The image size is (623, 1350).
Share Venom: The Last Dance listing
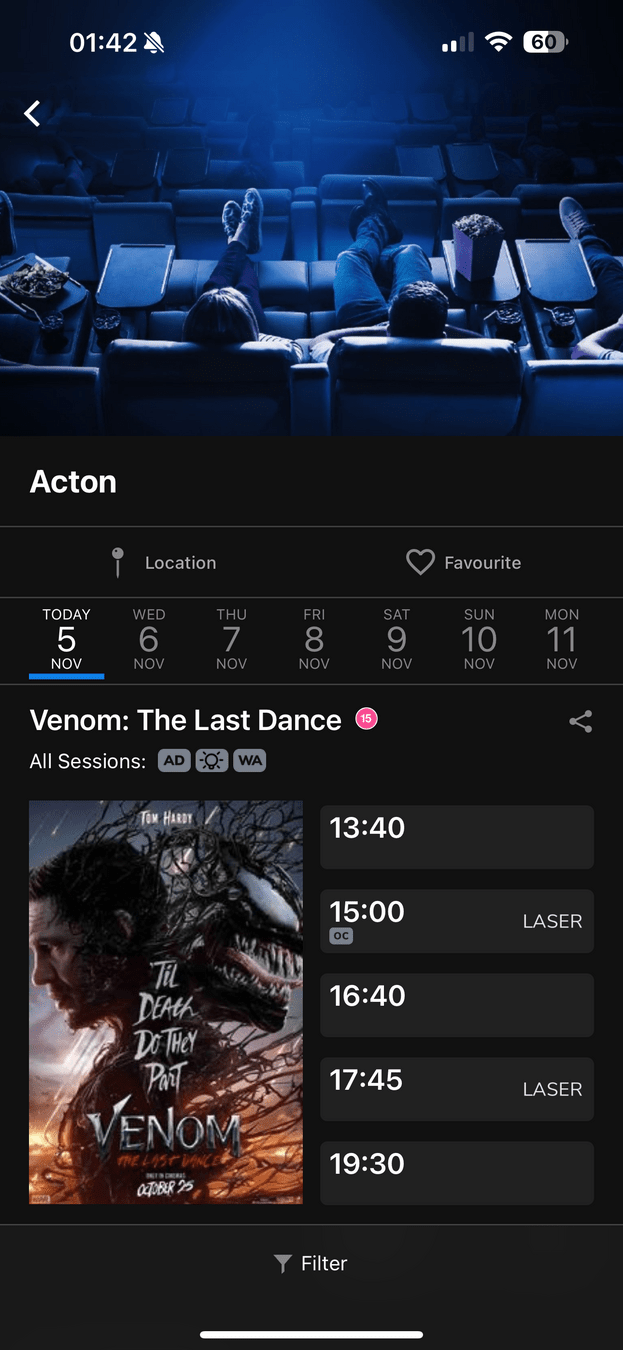coord(581,721)
